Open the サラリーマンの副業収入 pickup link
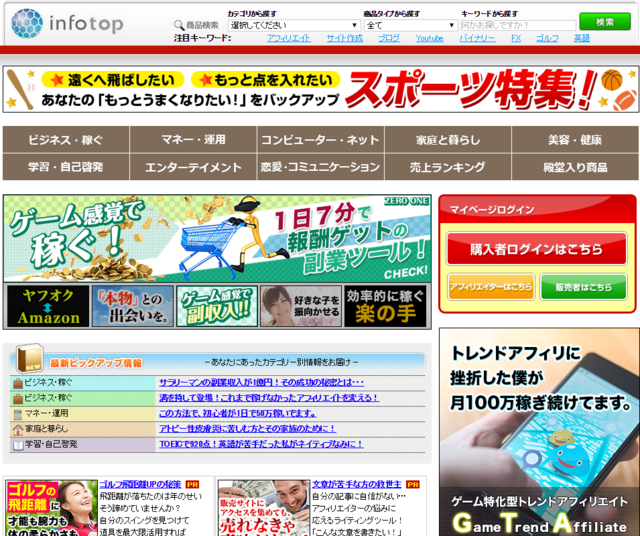This screenshot has width=640, height=536. (261, 383)
